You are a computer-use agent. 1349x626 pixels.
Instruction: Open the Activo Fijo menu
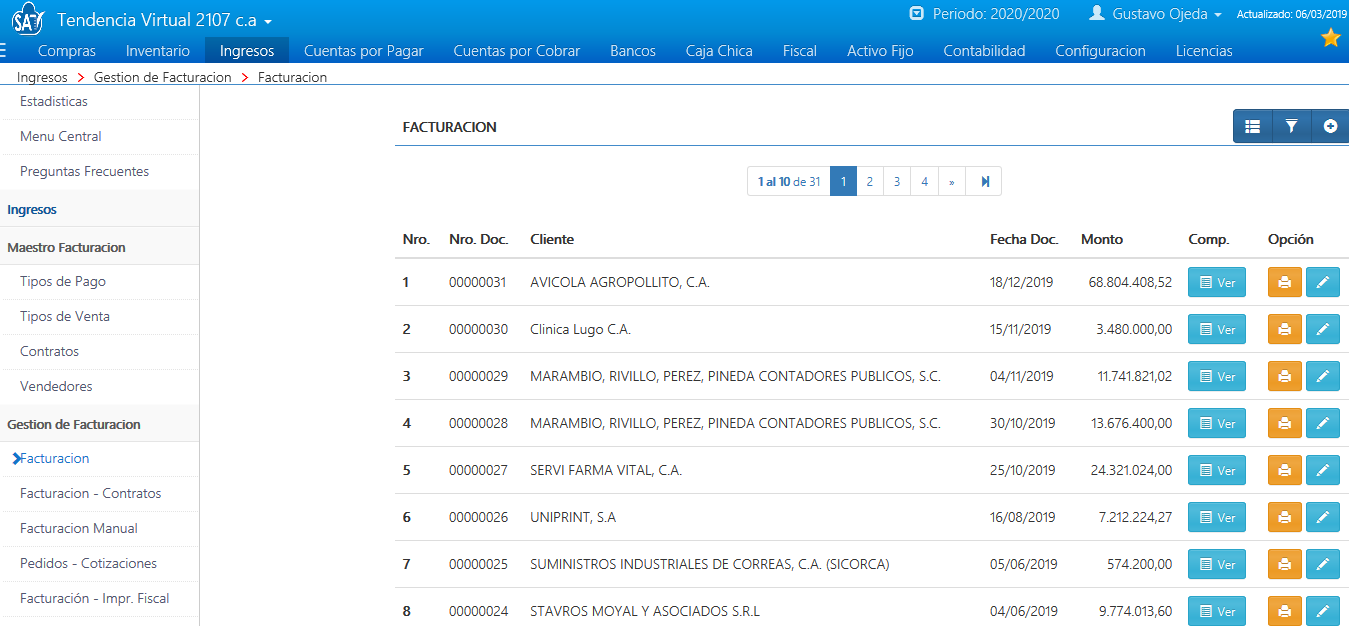(x=880, y=51)
